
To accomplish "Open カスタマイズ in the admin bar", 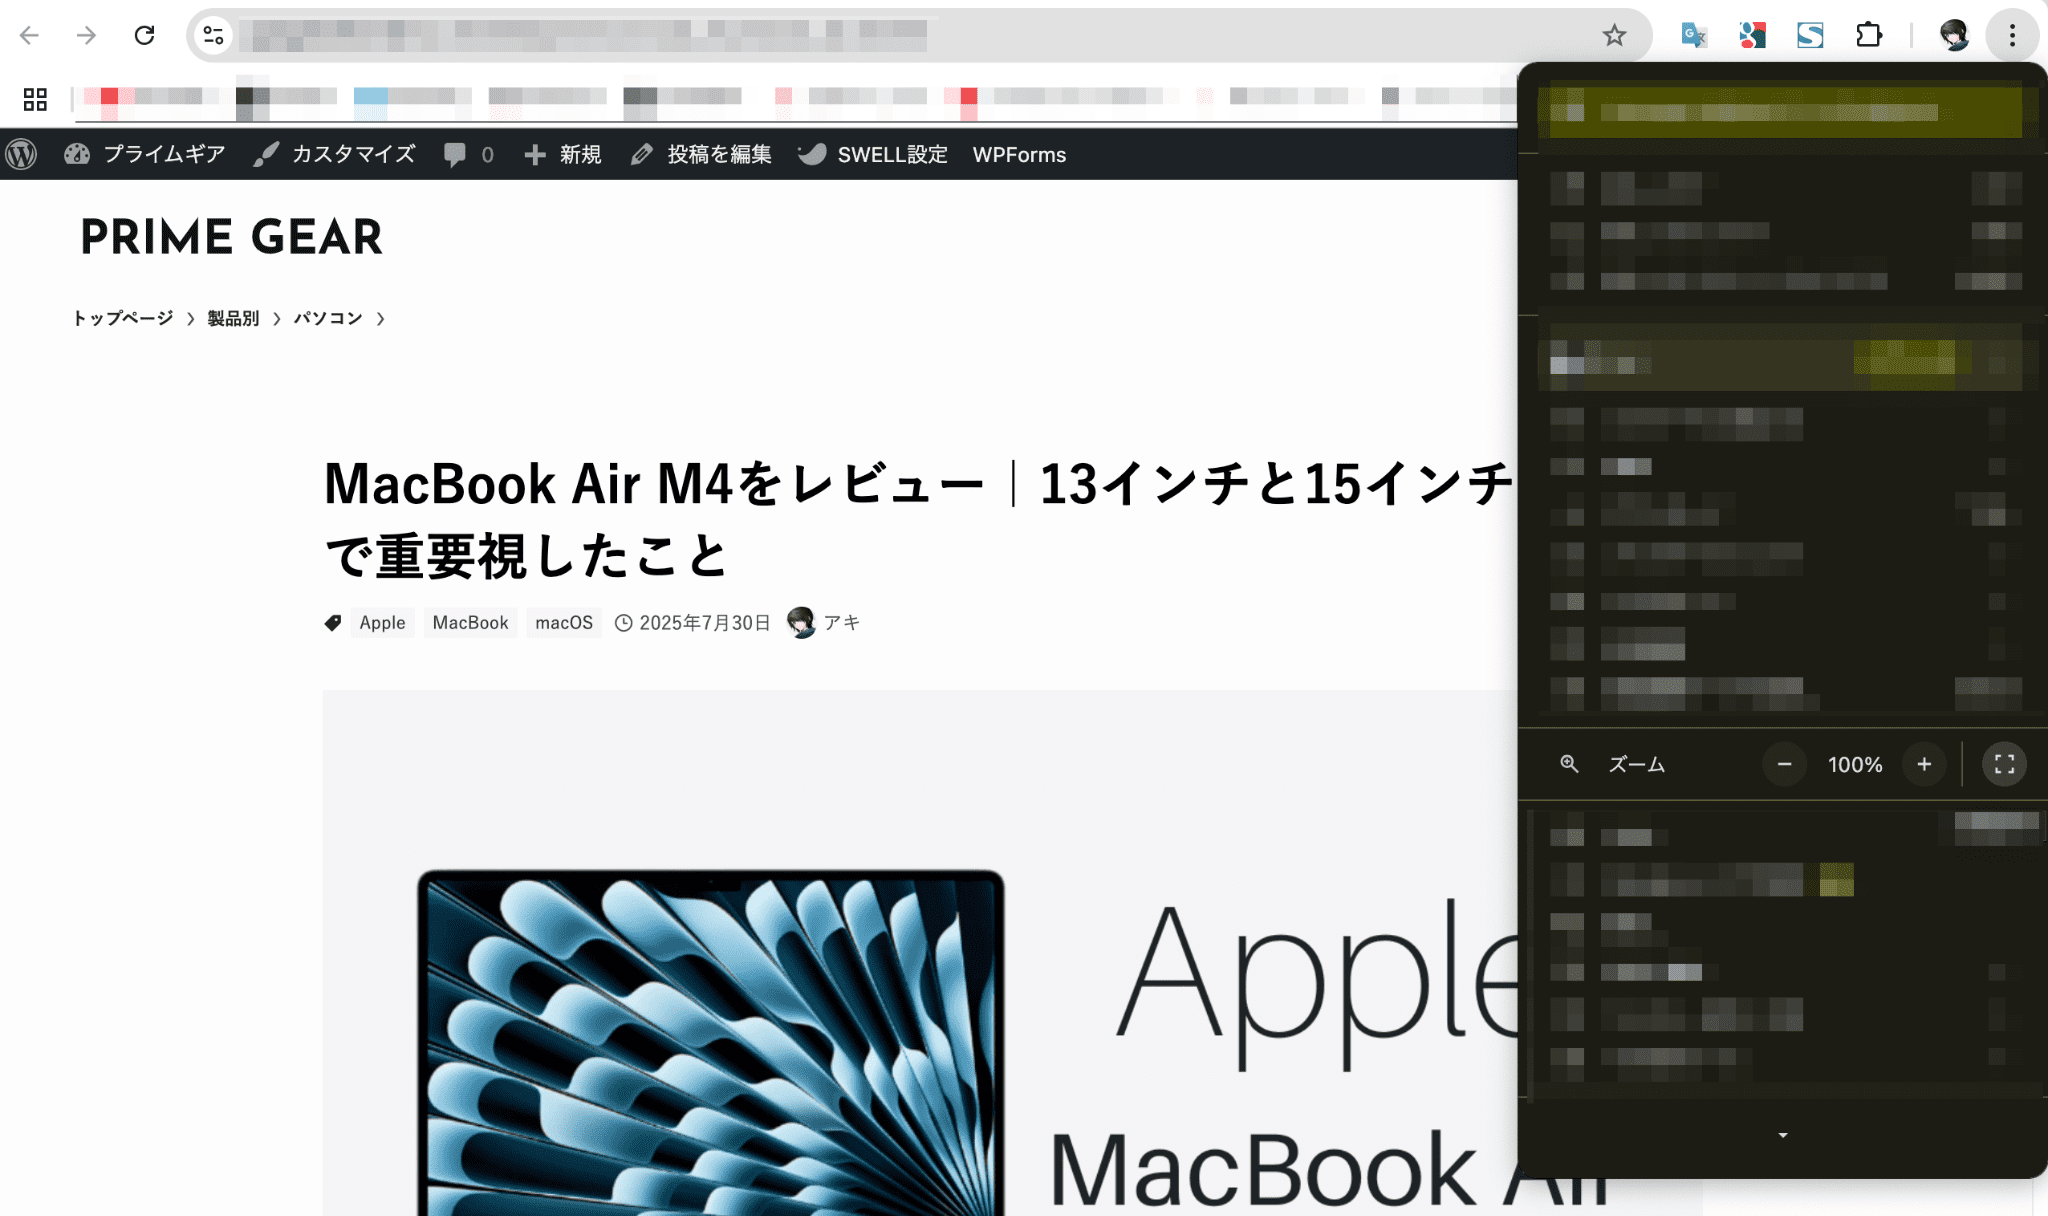I will (x=334, y=154).
